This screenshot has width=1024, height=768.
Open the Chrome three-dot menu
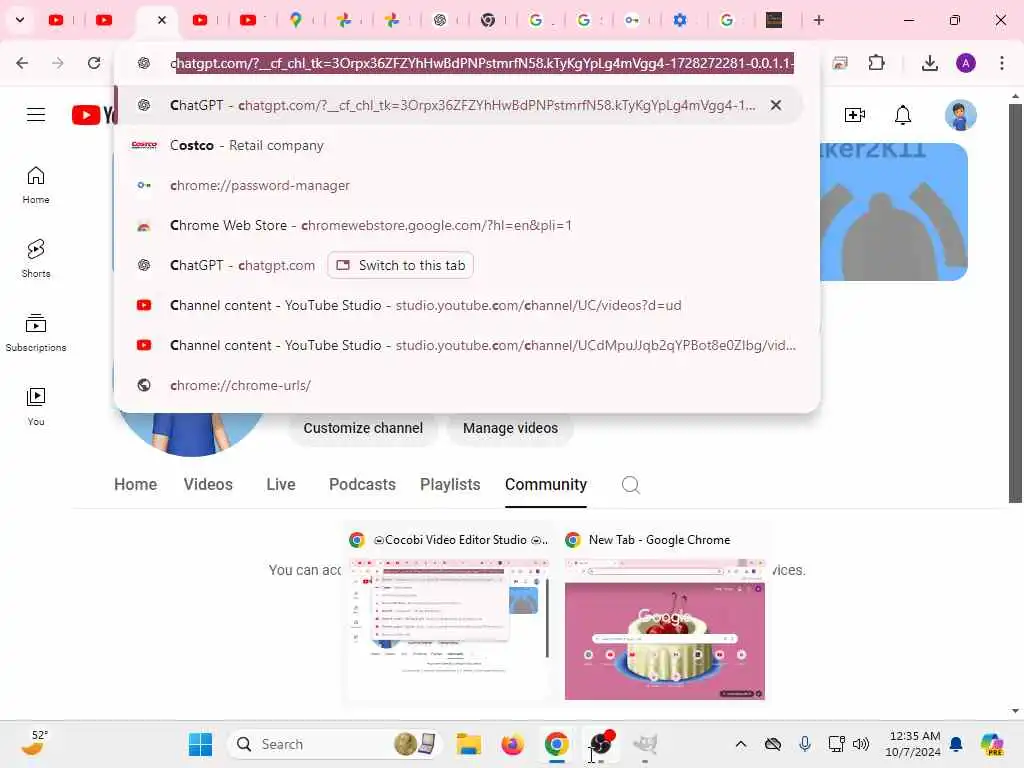click(x=1002, y=63)
